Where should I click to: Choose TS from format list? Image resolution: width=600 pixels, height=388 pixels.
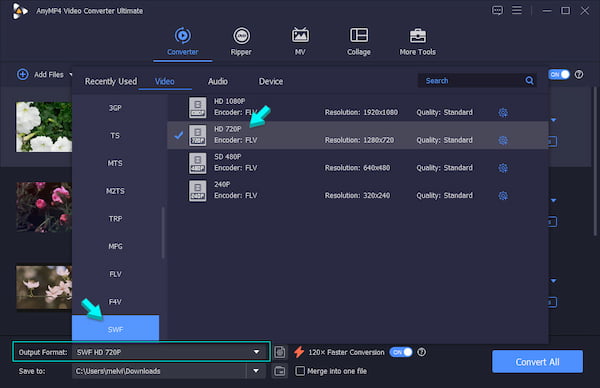point(115,135)
